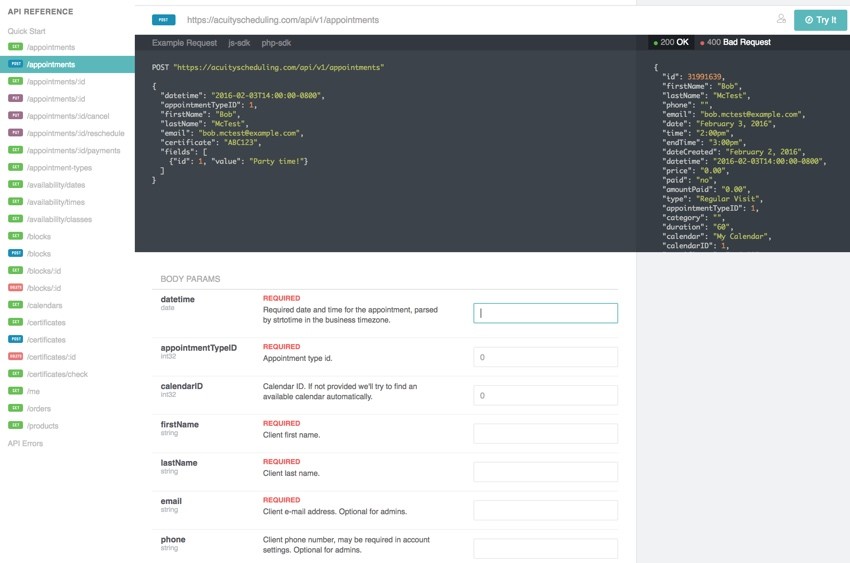850x563 pixels.
Task: Click the "id": 31991639 response line
Action: point(693,77)
